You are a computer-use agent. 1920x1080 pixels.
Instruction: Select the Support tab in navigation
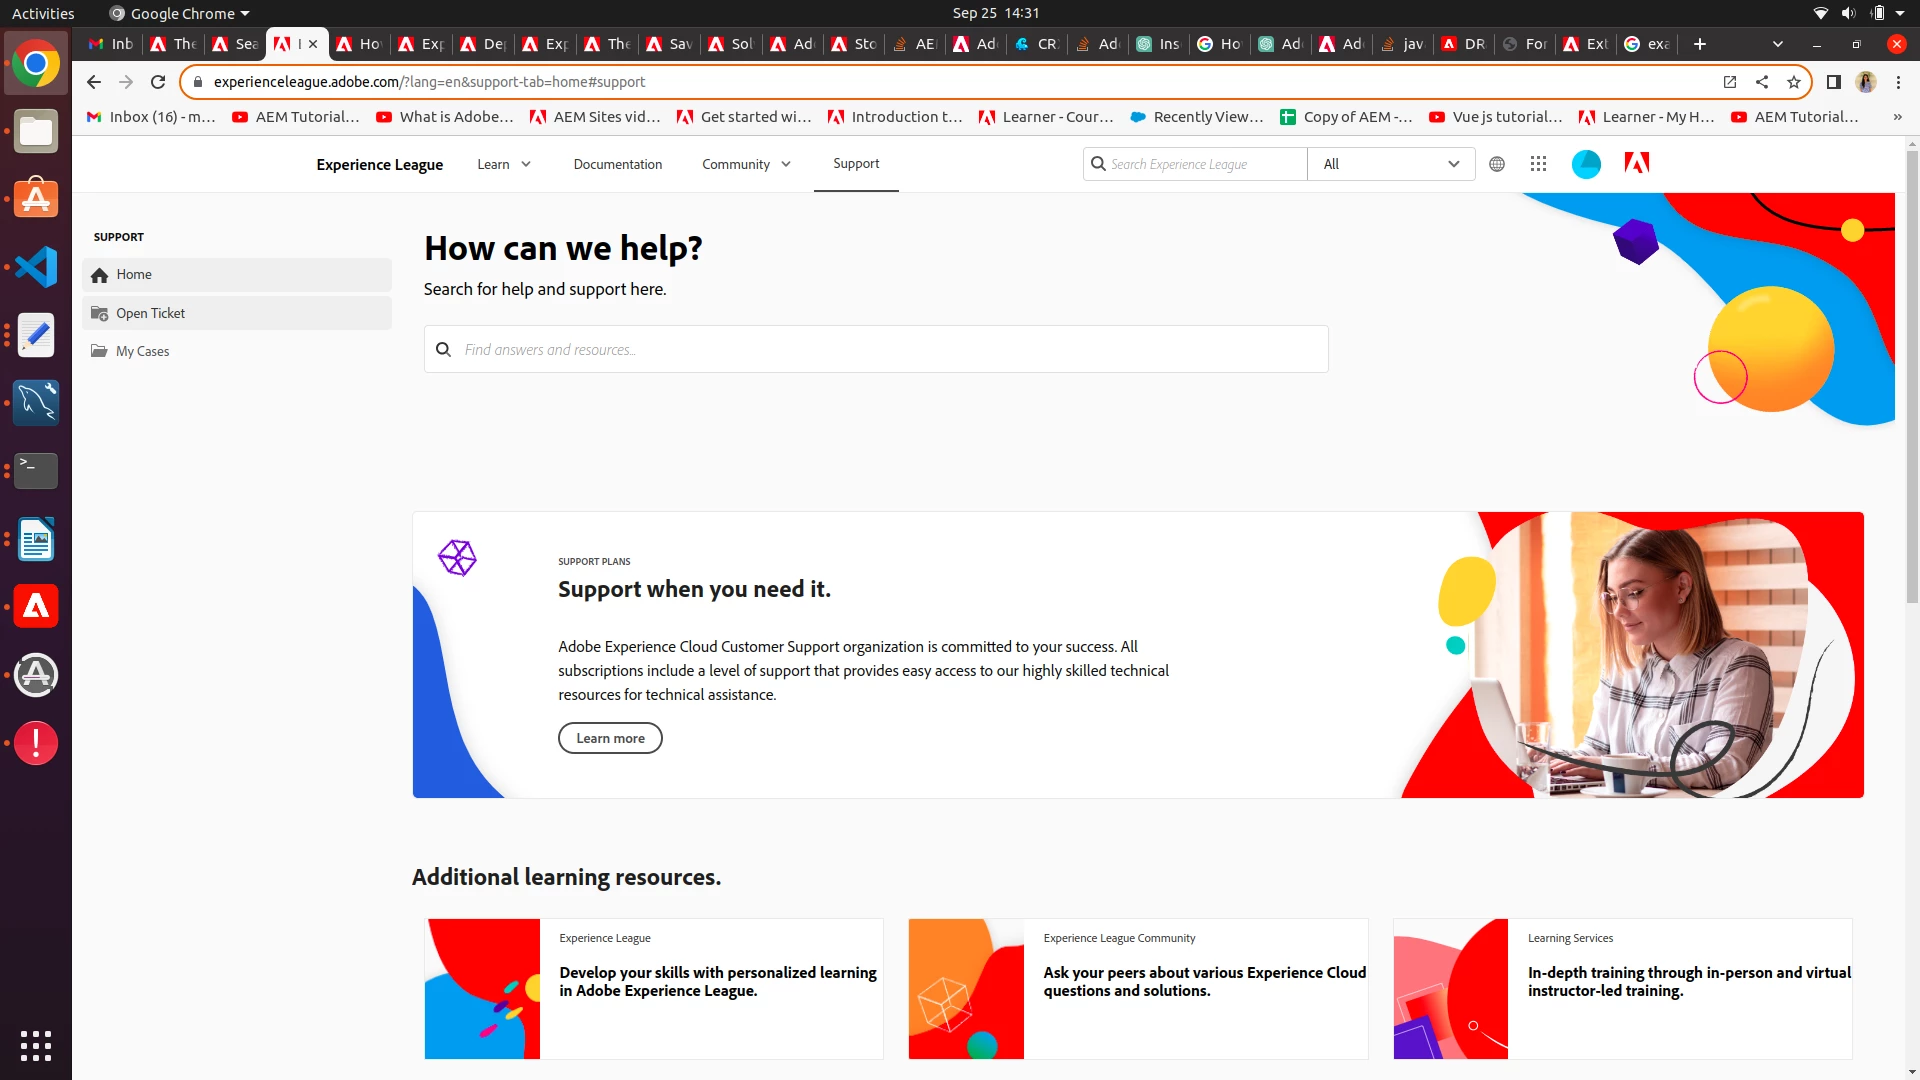pyautogui.click(x=856, y=163)
